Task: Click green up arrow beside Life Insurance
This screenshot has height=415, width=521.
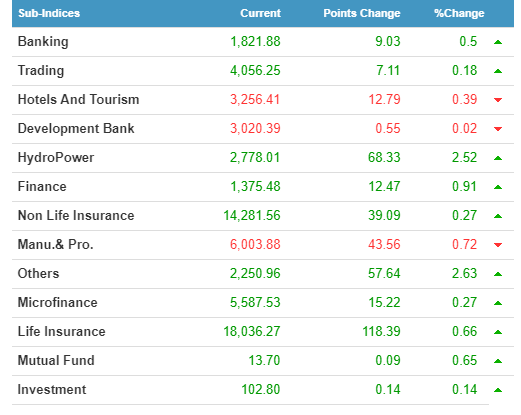Action: [x=497, y=332]
